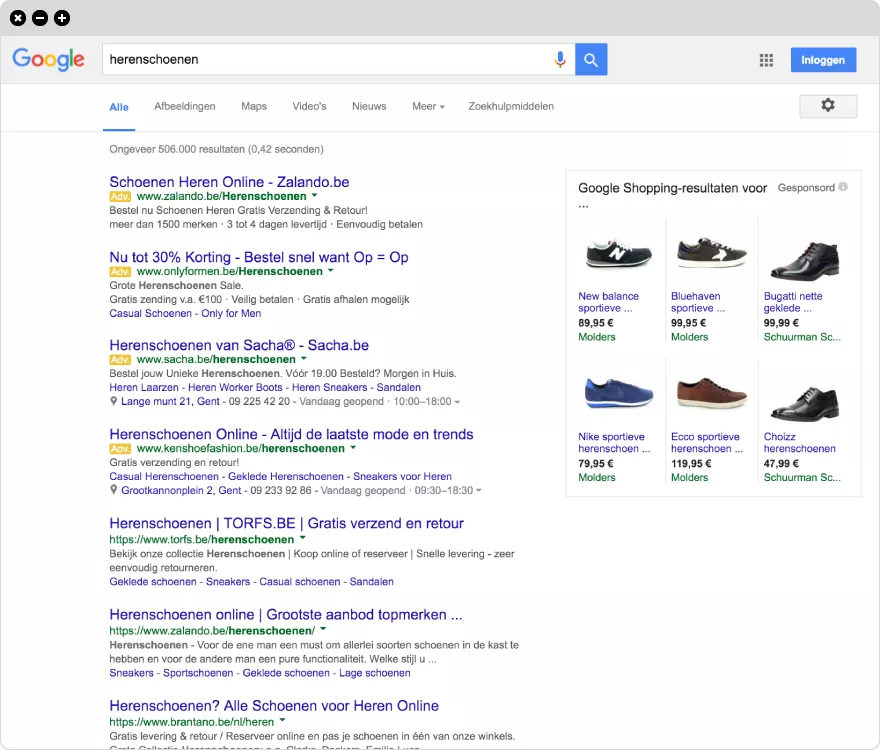Open Herenschoenen online Grootste aanbod topmerken link

(286, 615)
